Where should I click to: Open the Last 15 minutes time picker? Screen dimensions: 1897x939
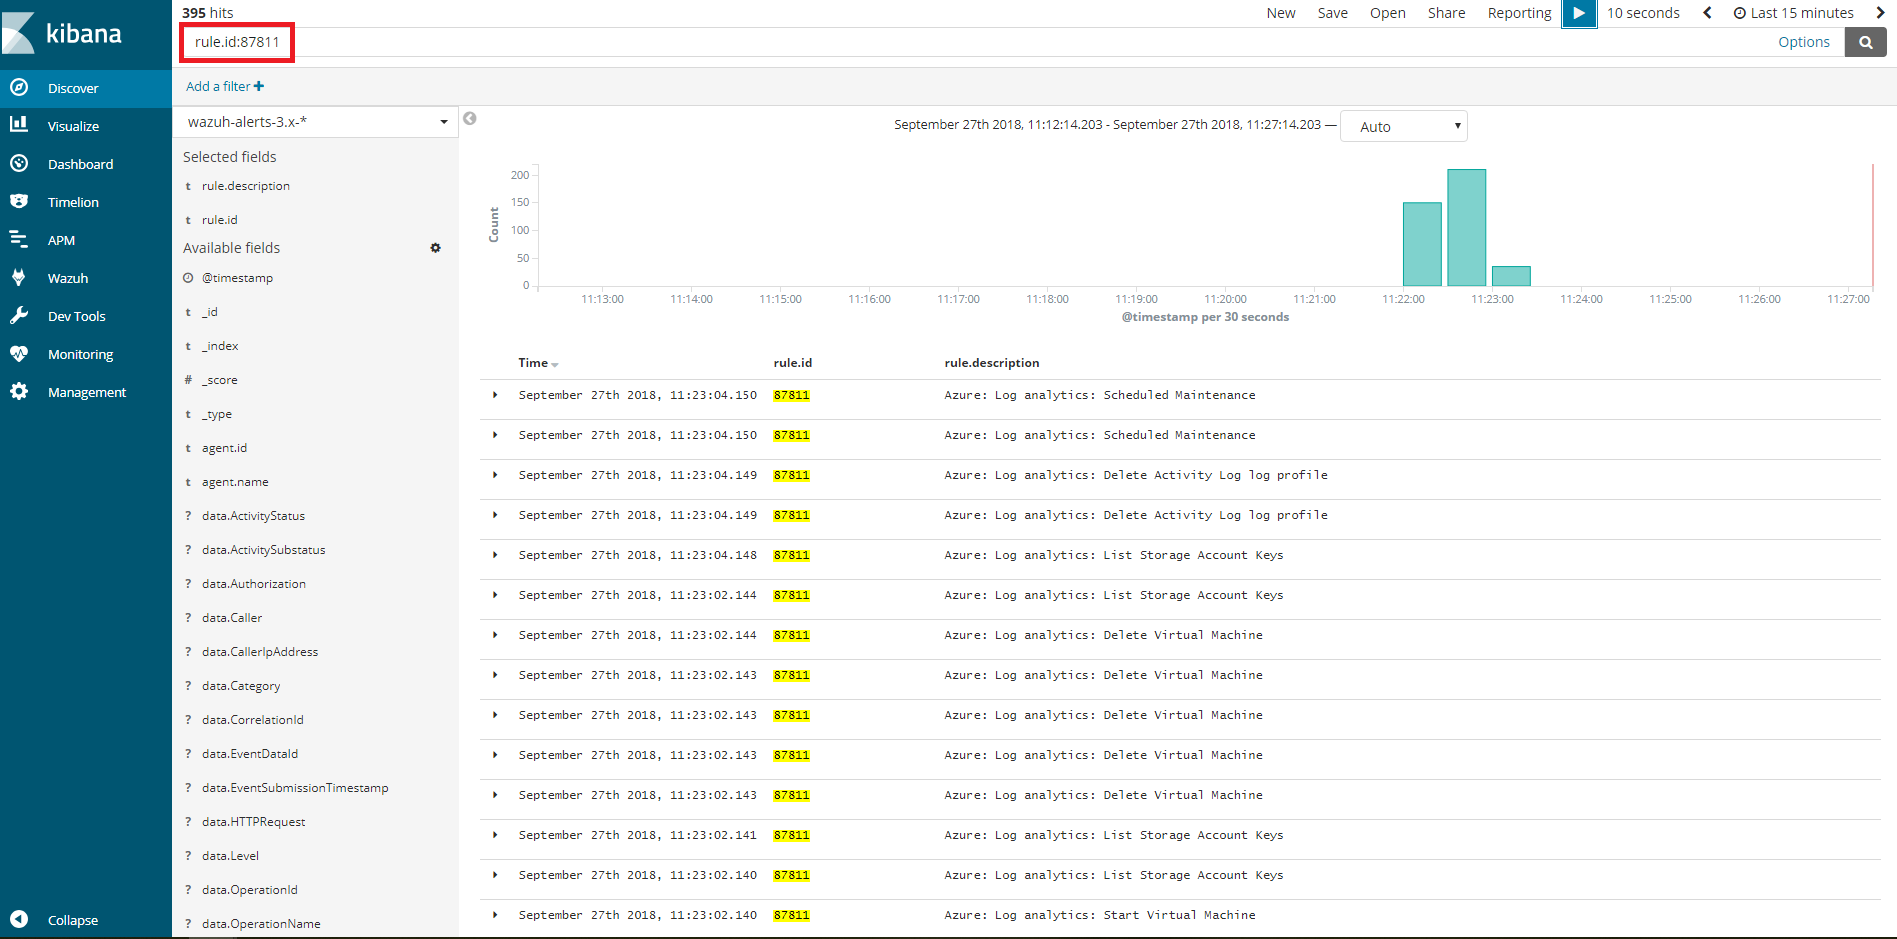pyautogui.click(x=1794, y=13)
